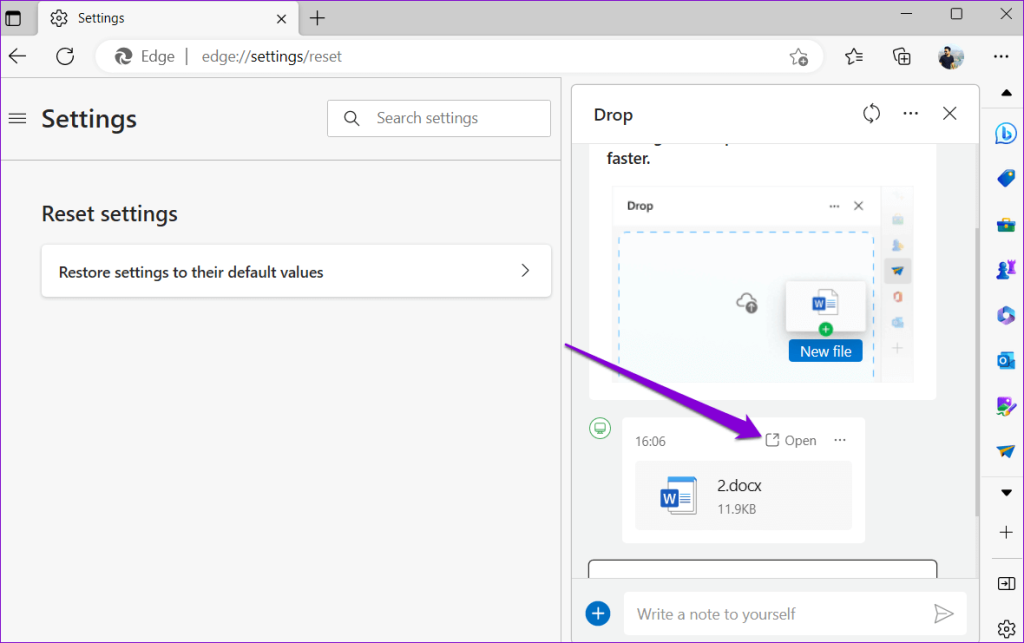This screenshot has height=643, width=1024.
Task: Open the Settings navigation hamburger menu
Action: tap(17, 118)
